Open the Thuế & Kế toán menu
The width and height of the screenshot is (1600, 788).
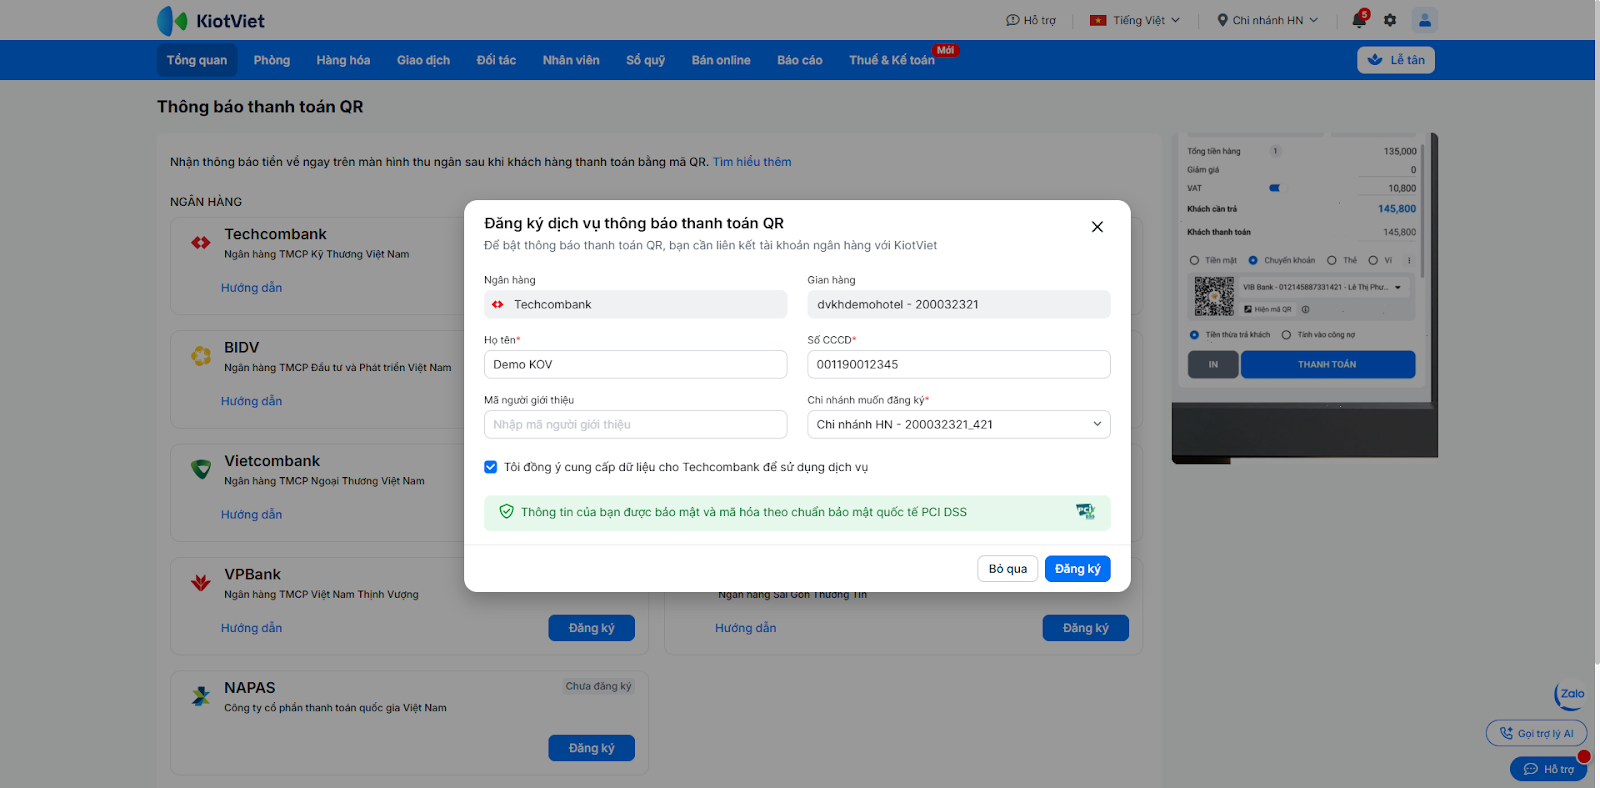(892, 60)
